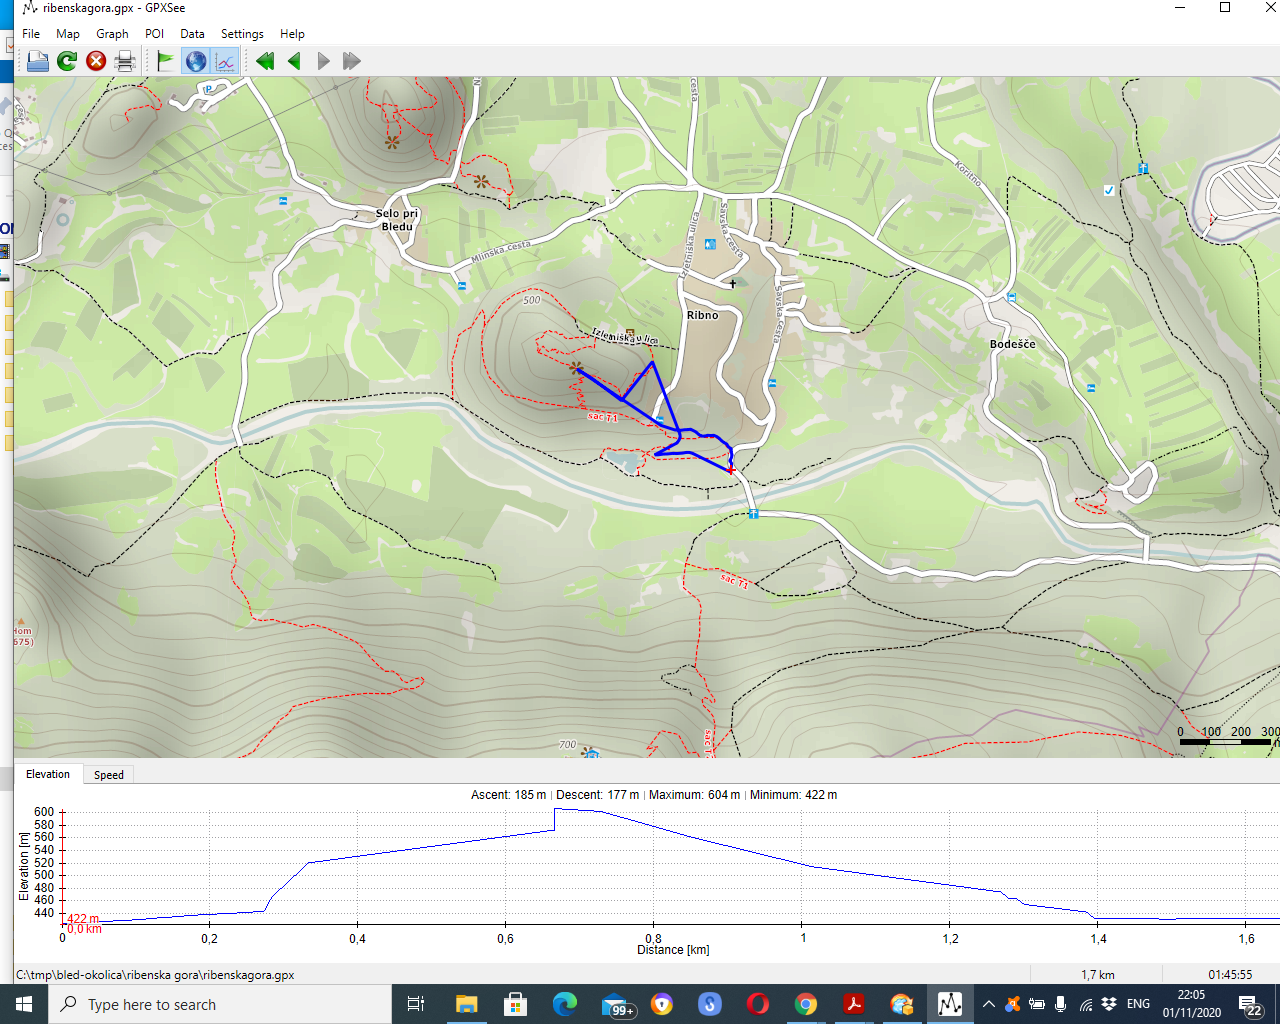Select the Elevation graph tab
The image size is (1280, 1024).
click(x=48, y=775)
